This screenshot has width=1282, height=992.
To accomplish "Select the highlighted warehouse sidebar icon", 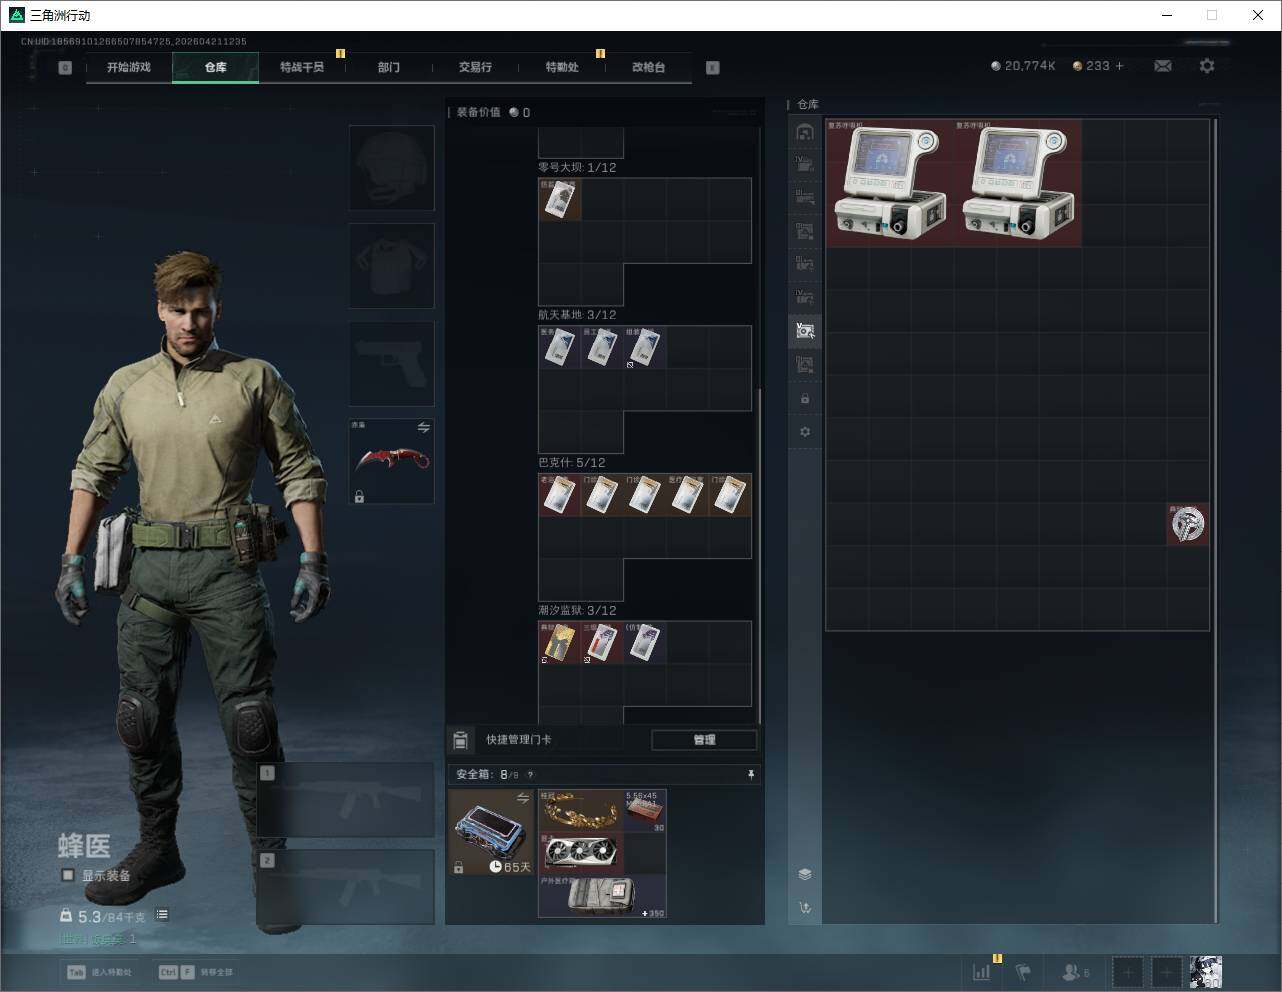I will point(805,331).
